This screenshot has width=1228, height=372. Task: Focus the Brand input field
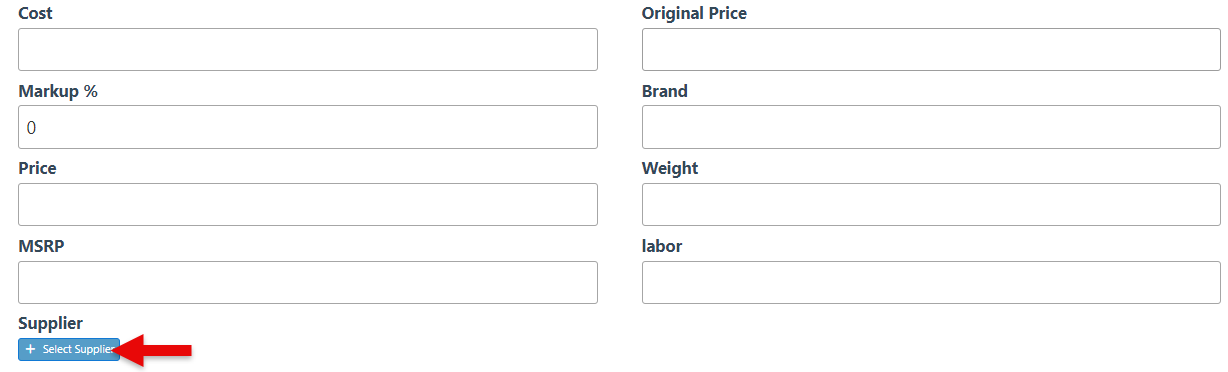tap(931, 127)
